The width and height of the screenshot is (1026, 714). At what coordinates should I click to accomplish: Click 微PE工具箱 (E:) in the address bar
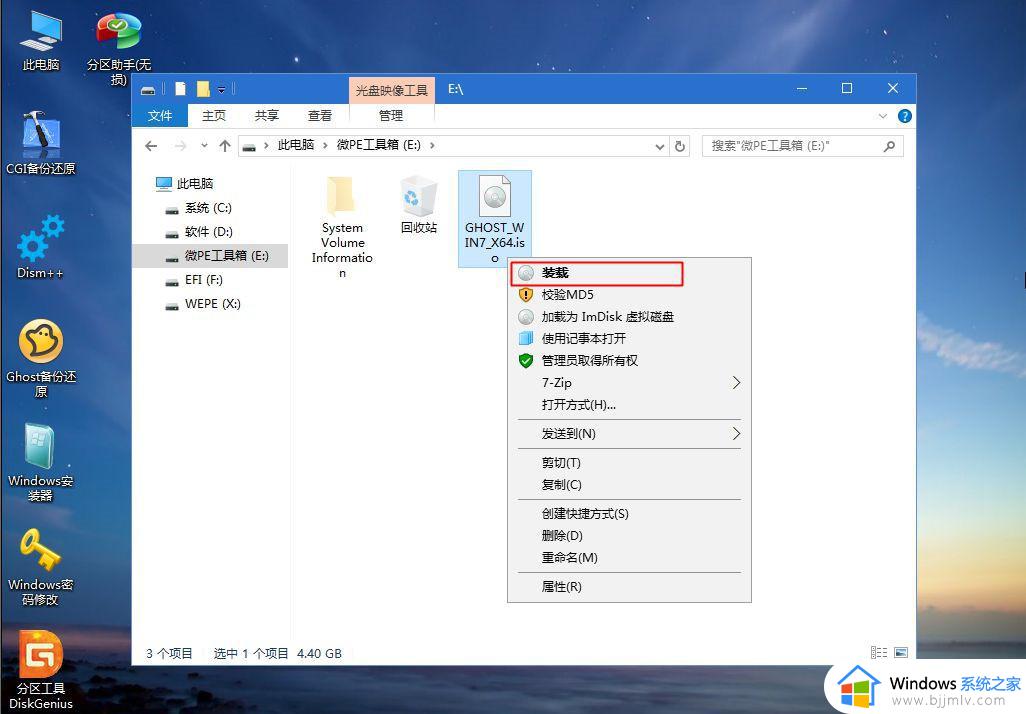click(378, 145)
